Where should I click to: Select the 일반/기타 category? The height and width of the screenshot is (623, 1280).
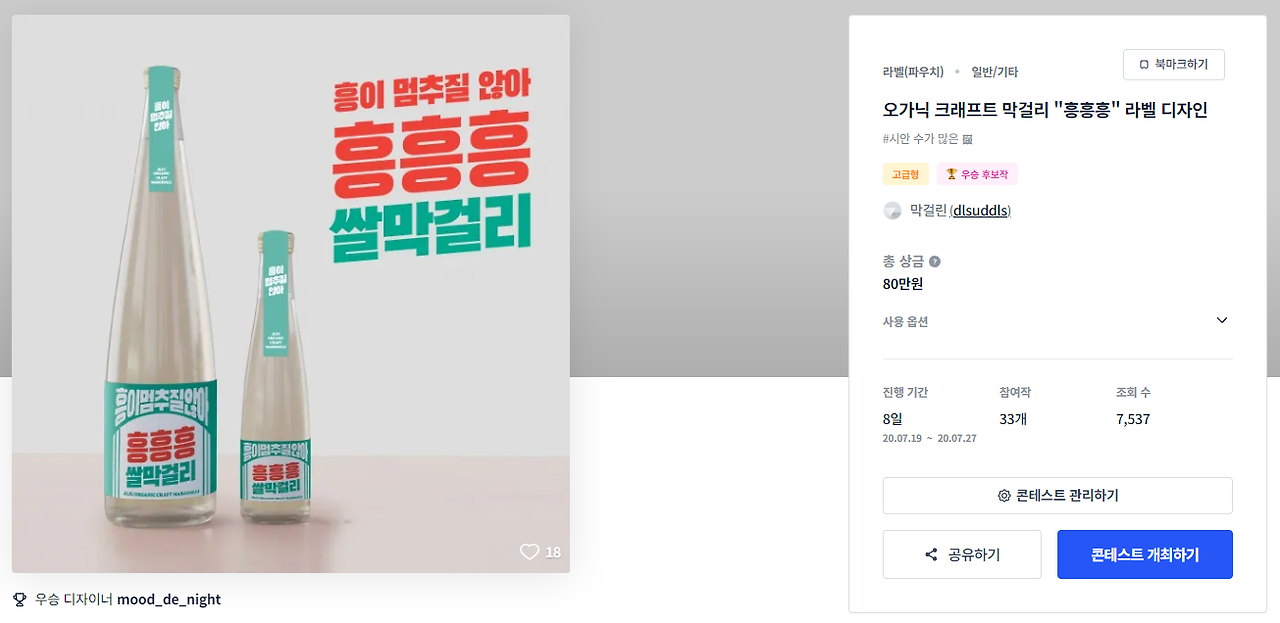tap(994, 72)
